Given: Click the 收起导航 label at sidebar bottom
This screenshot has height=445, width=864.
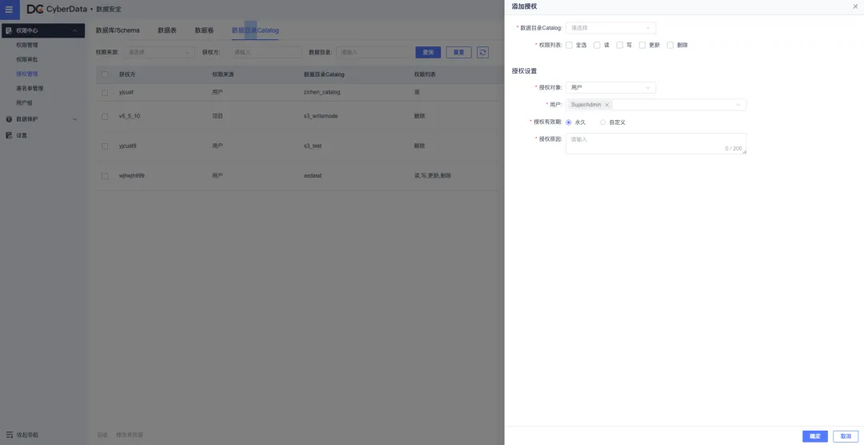Looking at the screenshot, I should (28, 435).
